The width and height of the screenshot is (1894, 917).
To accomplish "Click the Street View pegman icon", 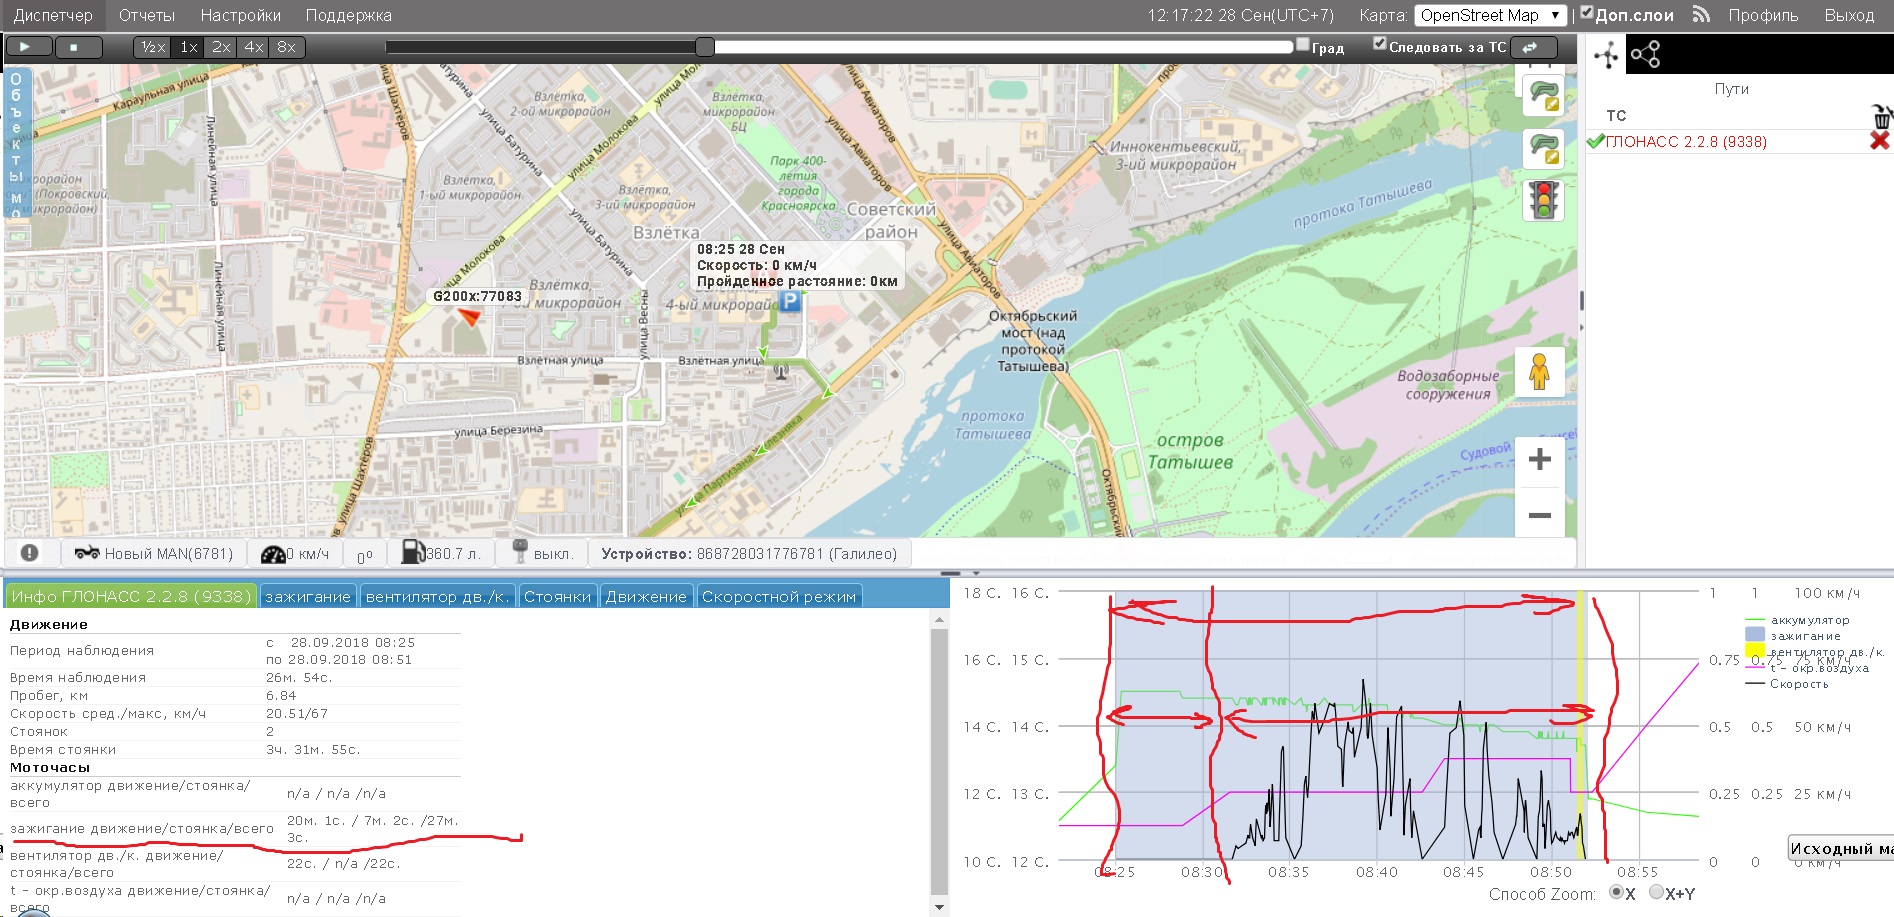I will pyautogui.click(x=1539, y=372).
